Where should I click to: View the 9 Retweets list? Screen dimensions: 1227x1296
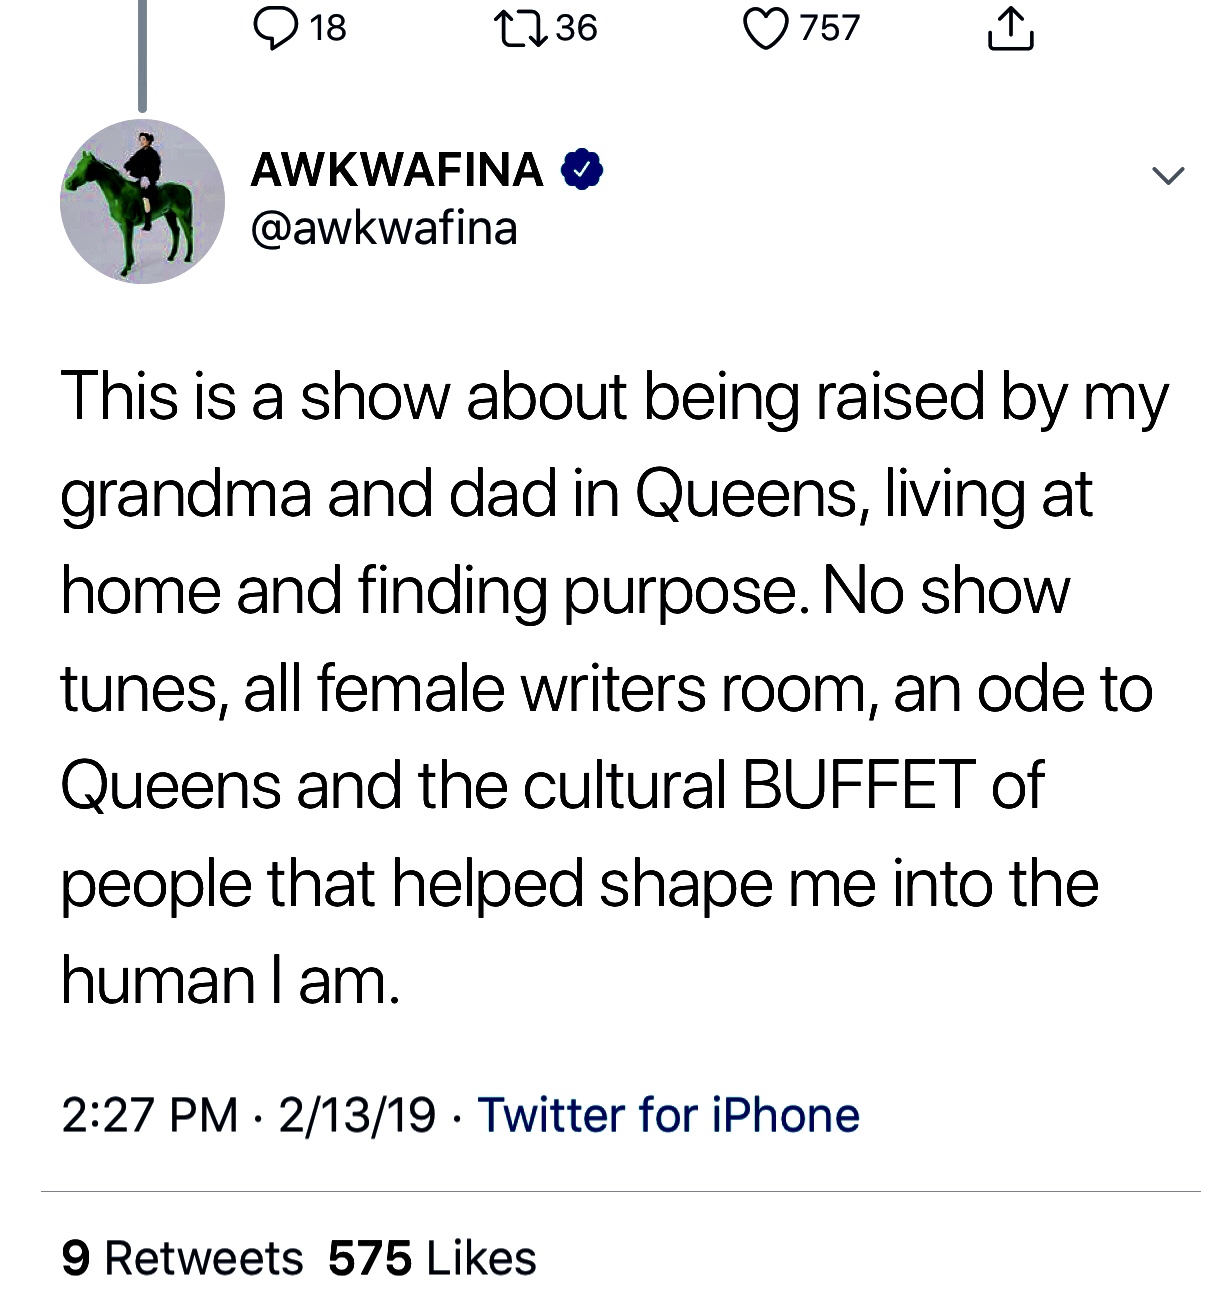[182, 1258]
